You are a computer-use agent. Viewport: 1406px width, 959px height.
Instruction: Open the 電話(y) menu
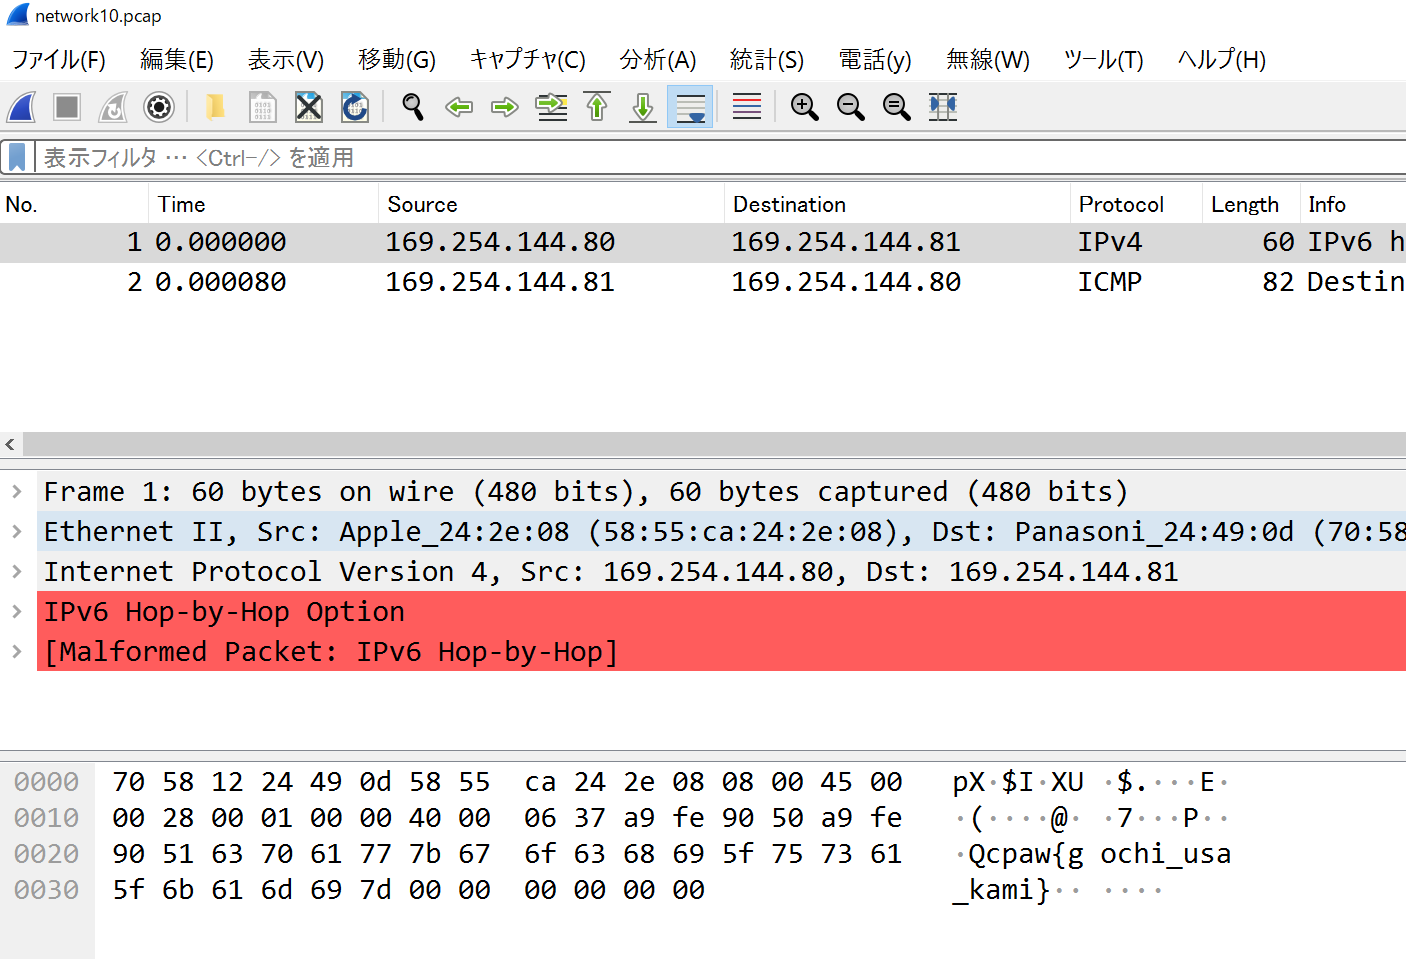point(875,60)
